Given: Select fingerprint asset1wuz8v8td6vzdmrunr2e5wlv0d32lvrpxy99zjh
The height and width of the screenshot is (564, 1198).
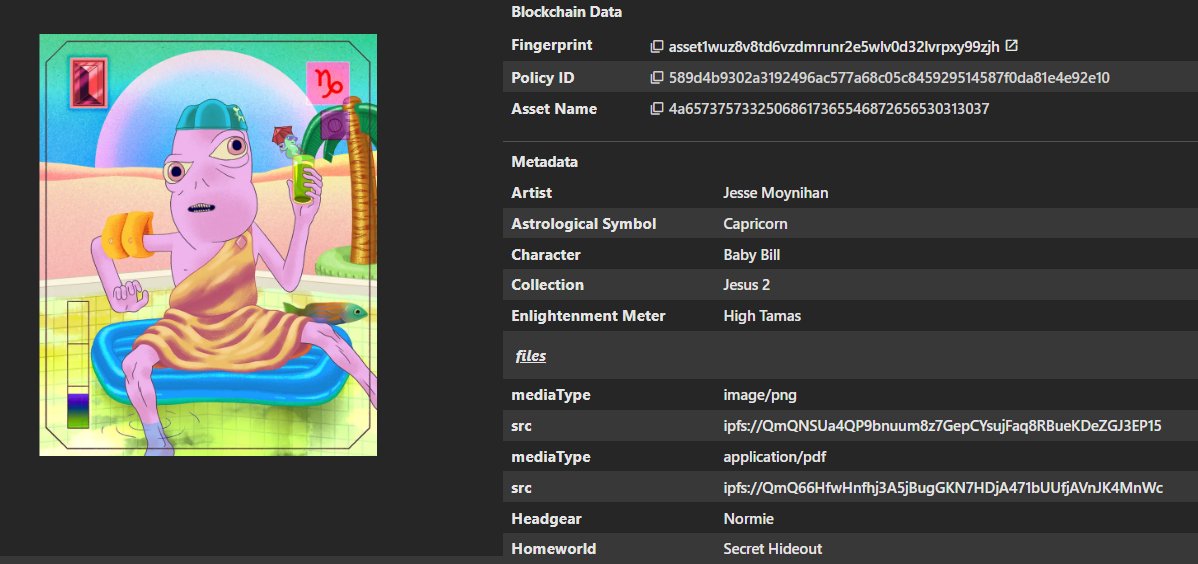Looking at the screenshot, I should [834, 47].
